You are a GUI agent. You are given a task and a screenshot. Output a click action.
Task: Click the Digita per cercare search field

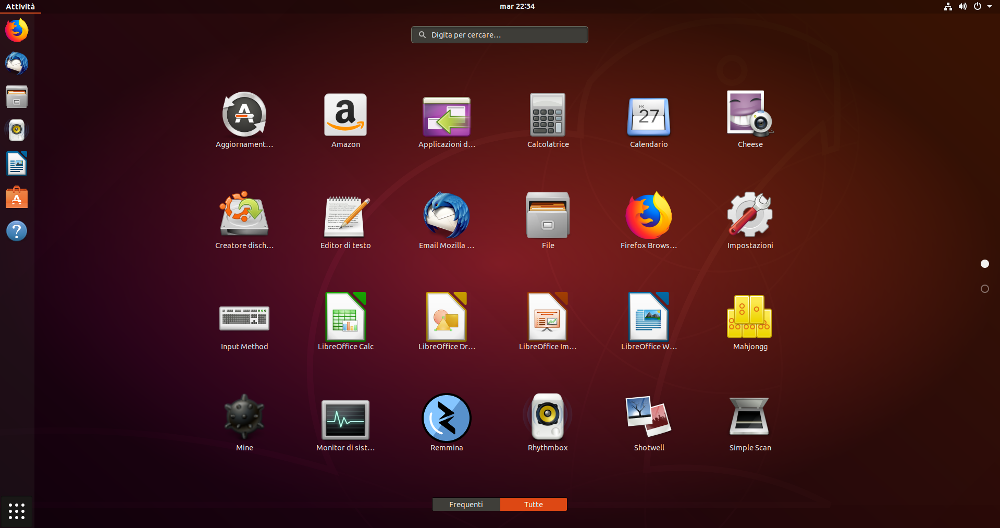coord(499,34)
